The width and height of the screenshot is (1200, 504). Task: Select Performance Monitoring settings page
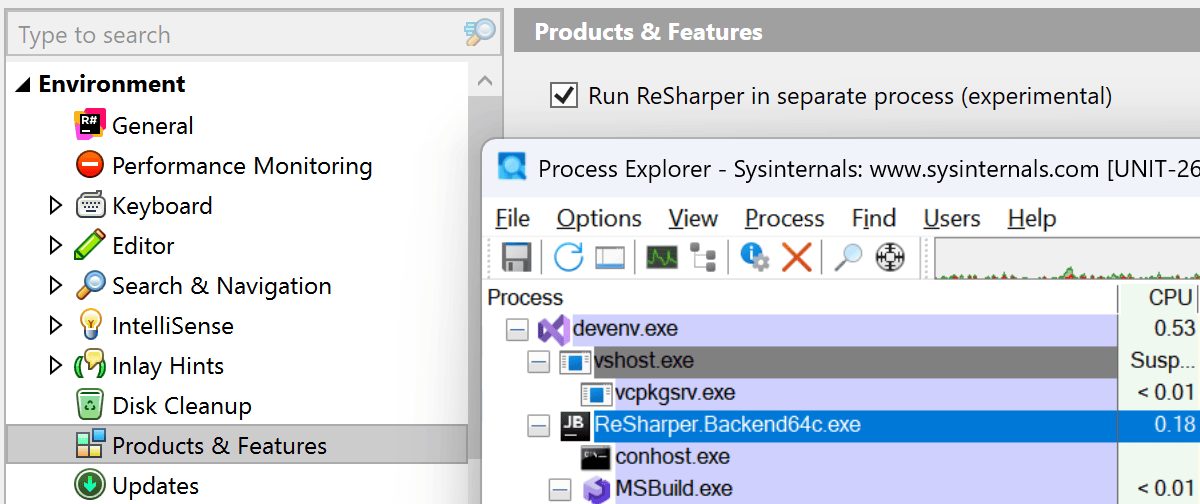click(241, 166)
